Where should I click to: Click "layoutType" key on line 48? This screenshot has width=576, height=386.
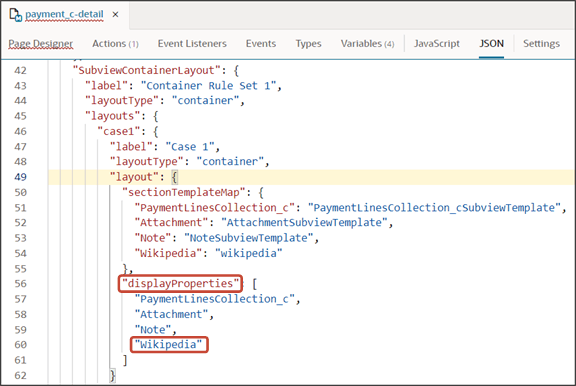click(x=147, y=161)
